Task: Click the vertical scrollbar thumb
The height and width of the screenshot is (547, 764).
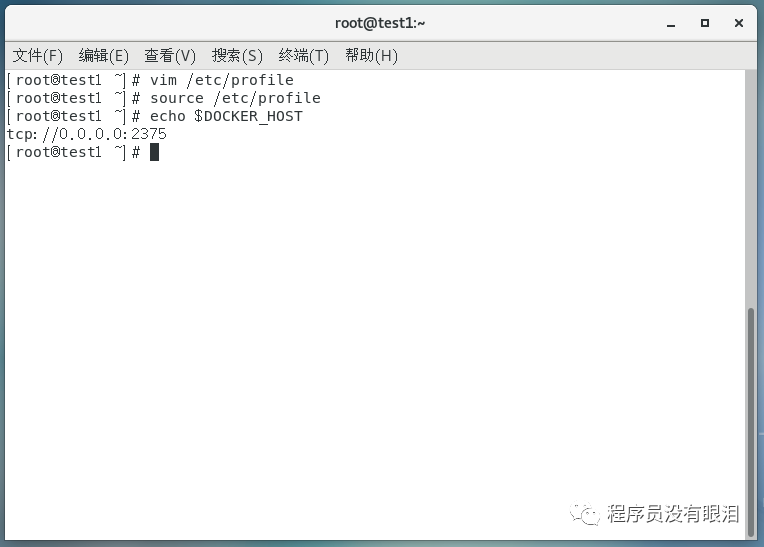Action: click(x=751, y=423)
